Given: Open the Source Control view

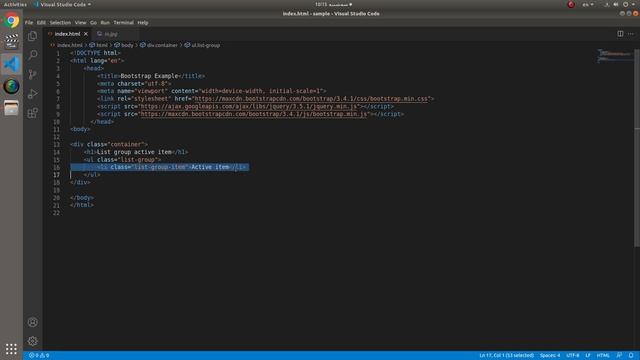Looking at the screenshot, I should 33,74.
